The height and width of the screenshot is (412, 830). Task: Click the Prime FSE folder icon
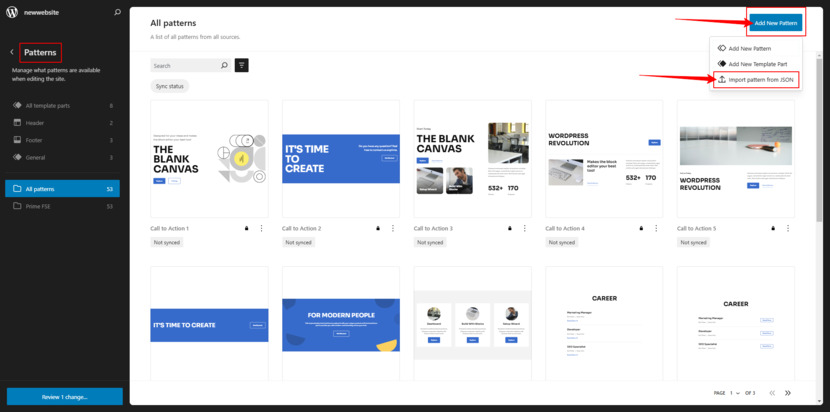tap(17, 206)
